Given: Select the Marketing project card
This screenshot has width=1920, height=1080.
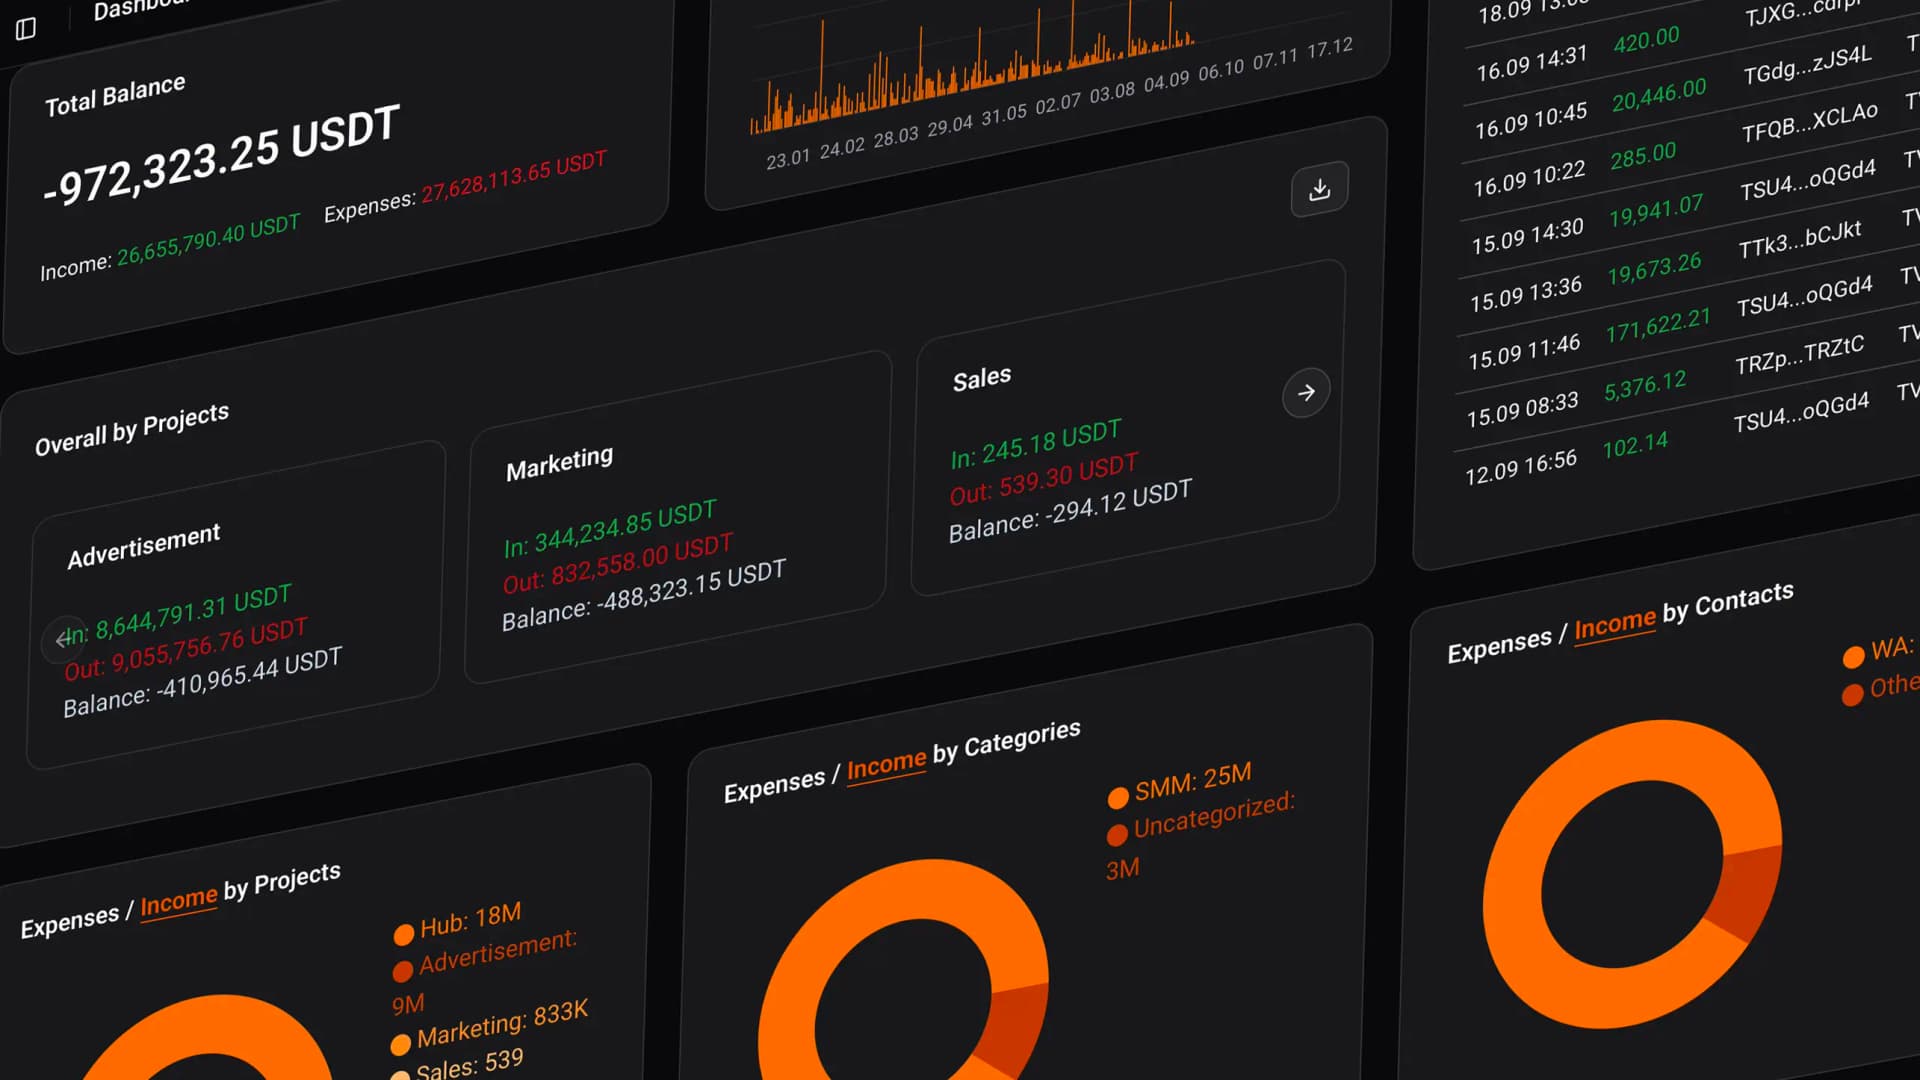Looking at the screenshot, I should tap(680, 535).
